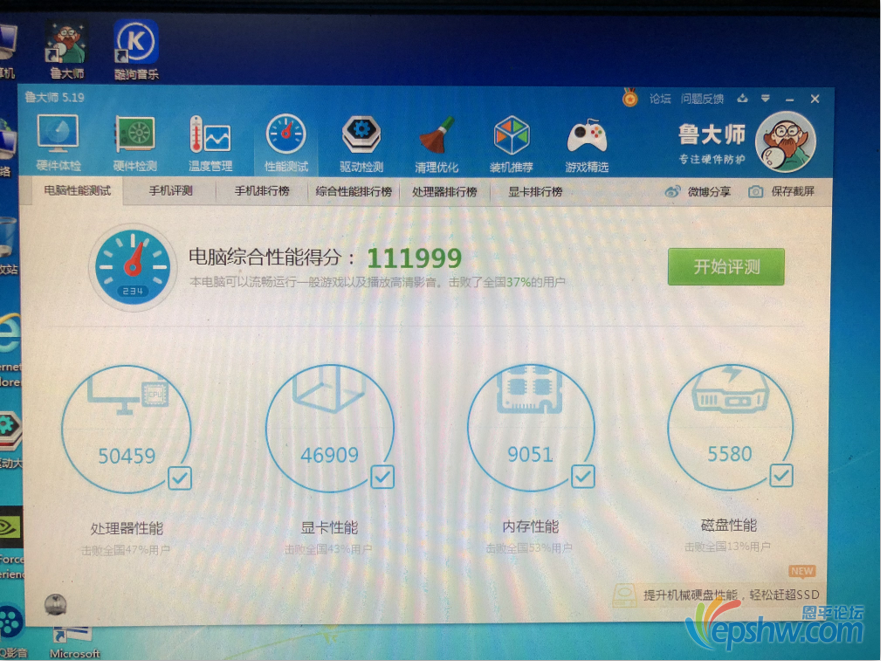
Task: Click the speedometer gauge icon
Action: coord(133,268)
